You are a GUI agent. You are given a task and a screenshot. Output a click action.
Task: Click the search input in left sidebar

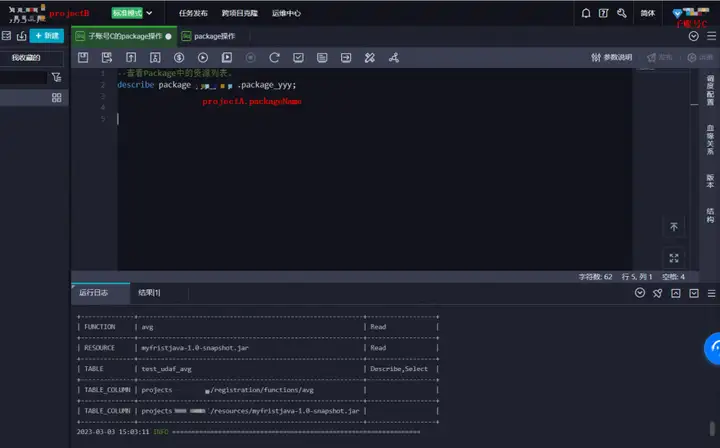tap(23, 78)
